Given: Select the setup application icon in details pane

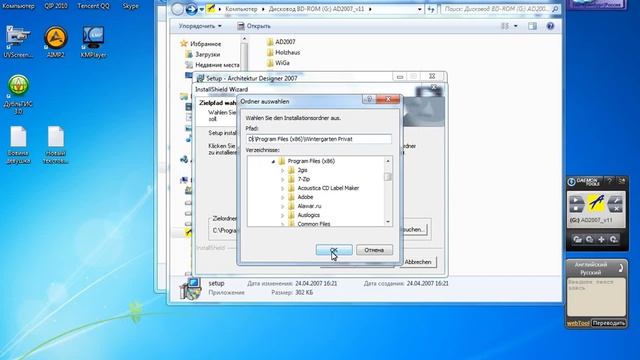Looking at the screenshot, I should pyautogui.click(x=190, y=288).
